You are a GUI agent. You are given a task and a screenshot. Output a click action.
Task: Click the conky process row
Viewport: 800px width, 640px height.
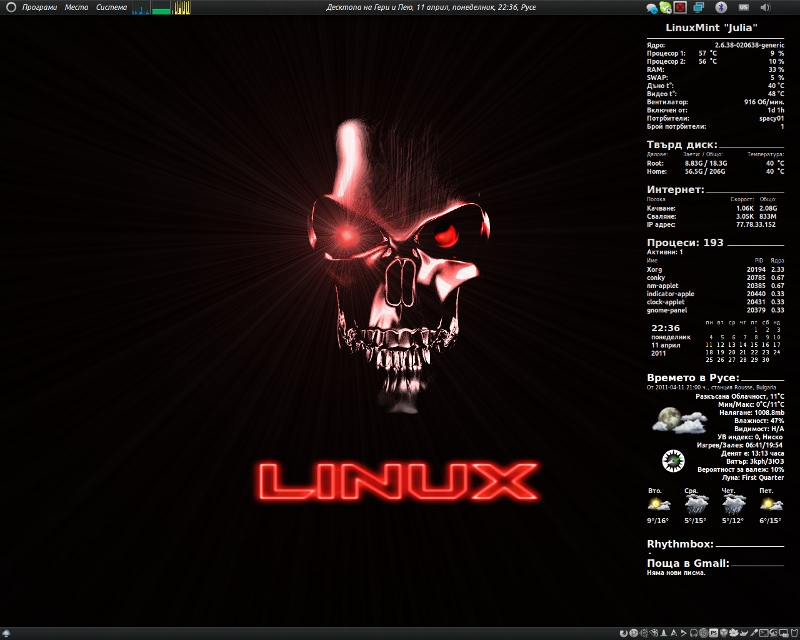(x=715, y=278)
